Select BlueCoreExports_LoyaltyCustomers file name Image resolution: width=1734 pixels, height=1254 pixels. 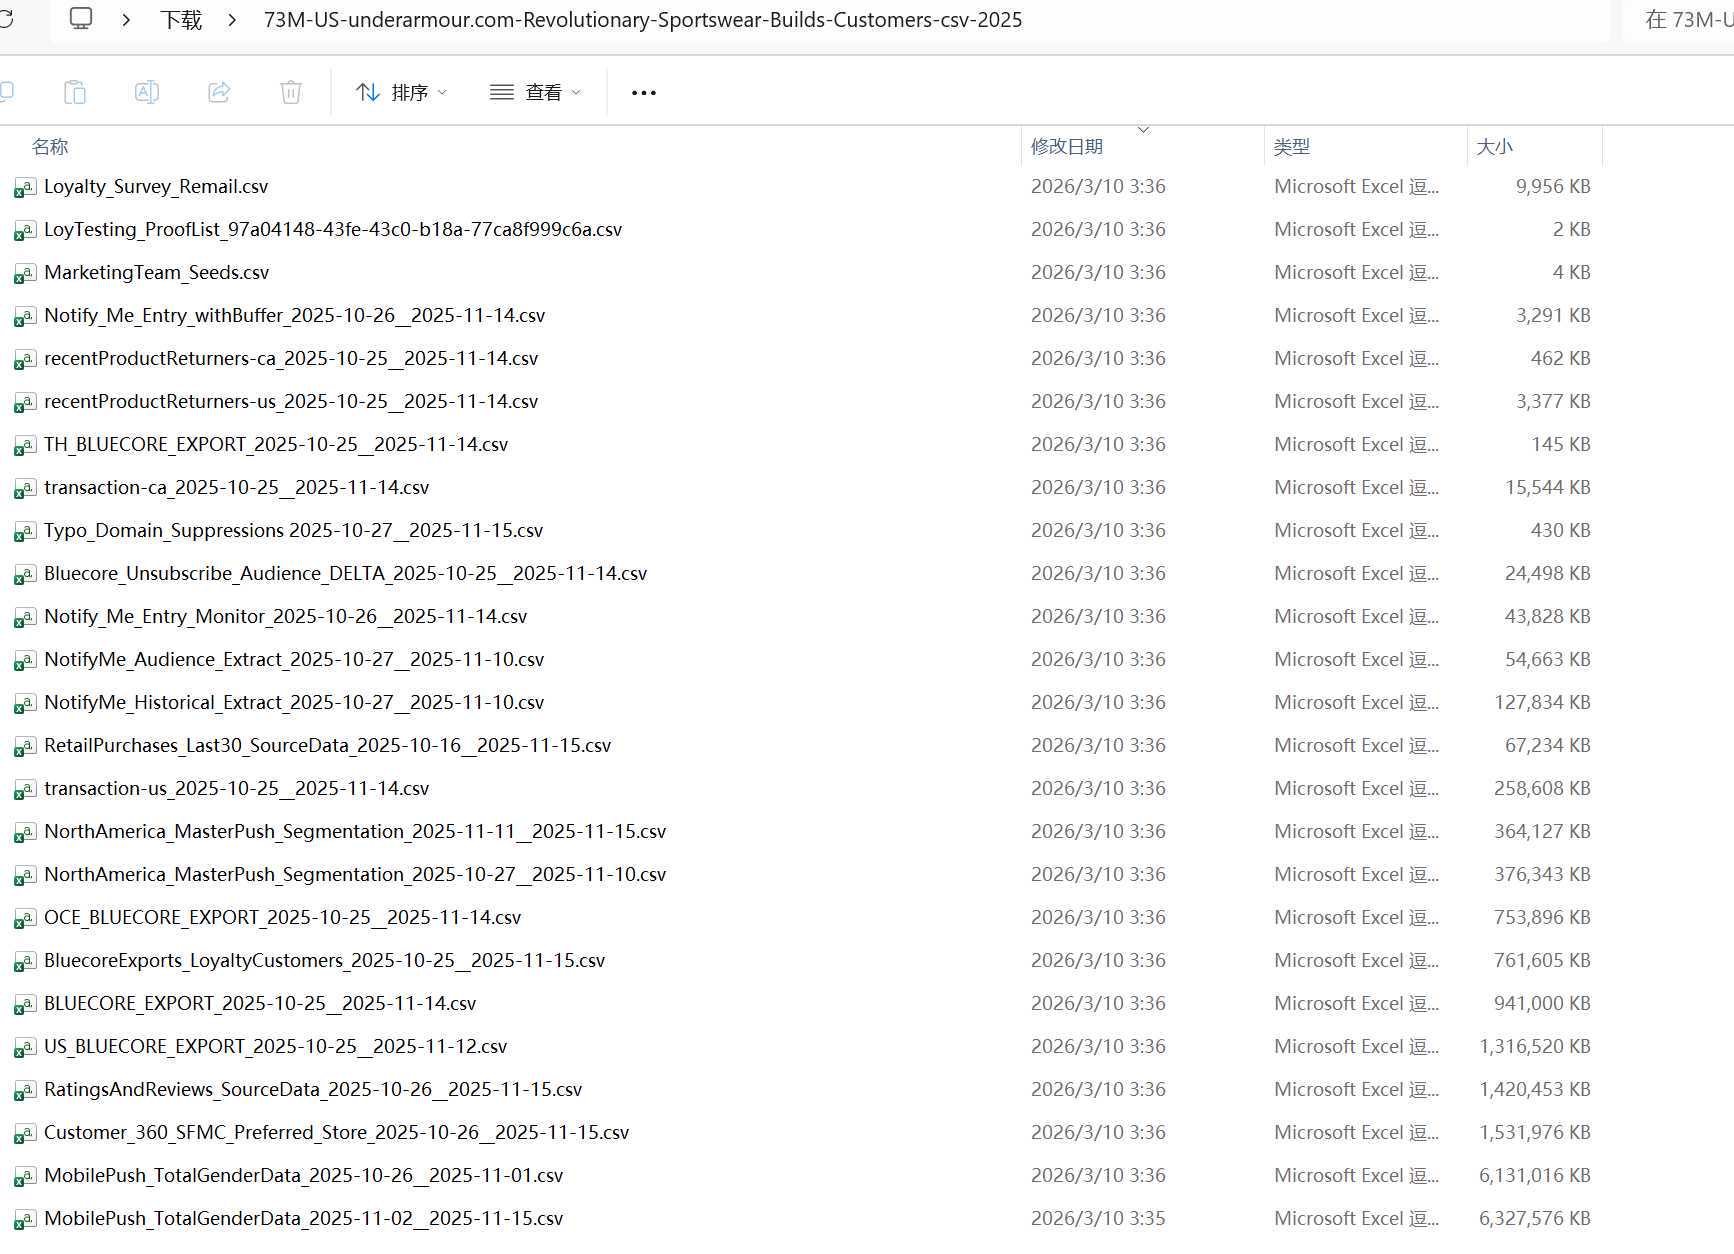pyautogui.click(x=325, y=960)
